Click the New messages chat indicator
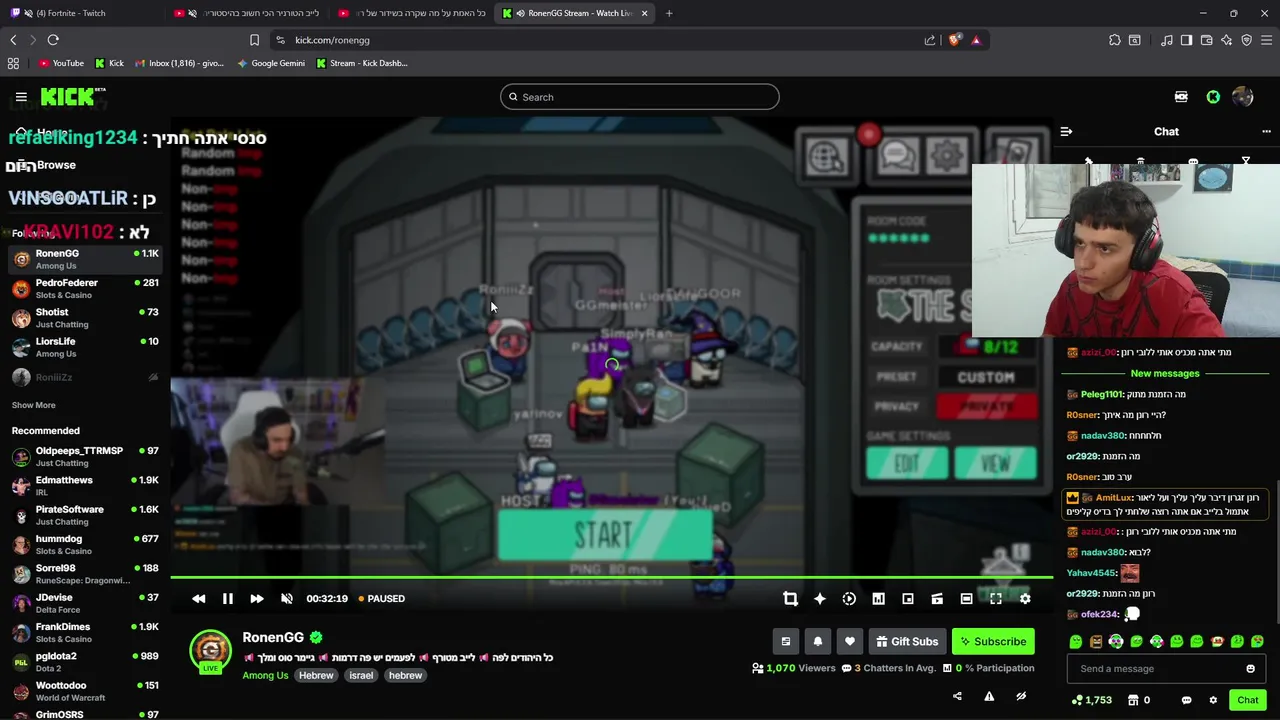This screenshot has height=720, width=1280. click(1165, 373)
